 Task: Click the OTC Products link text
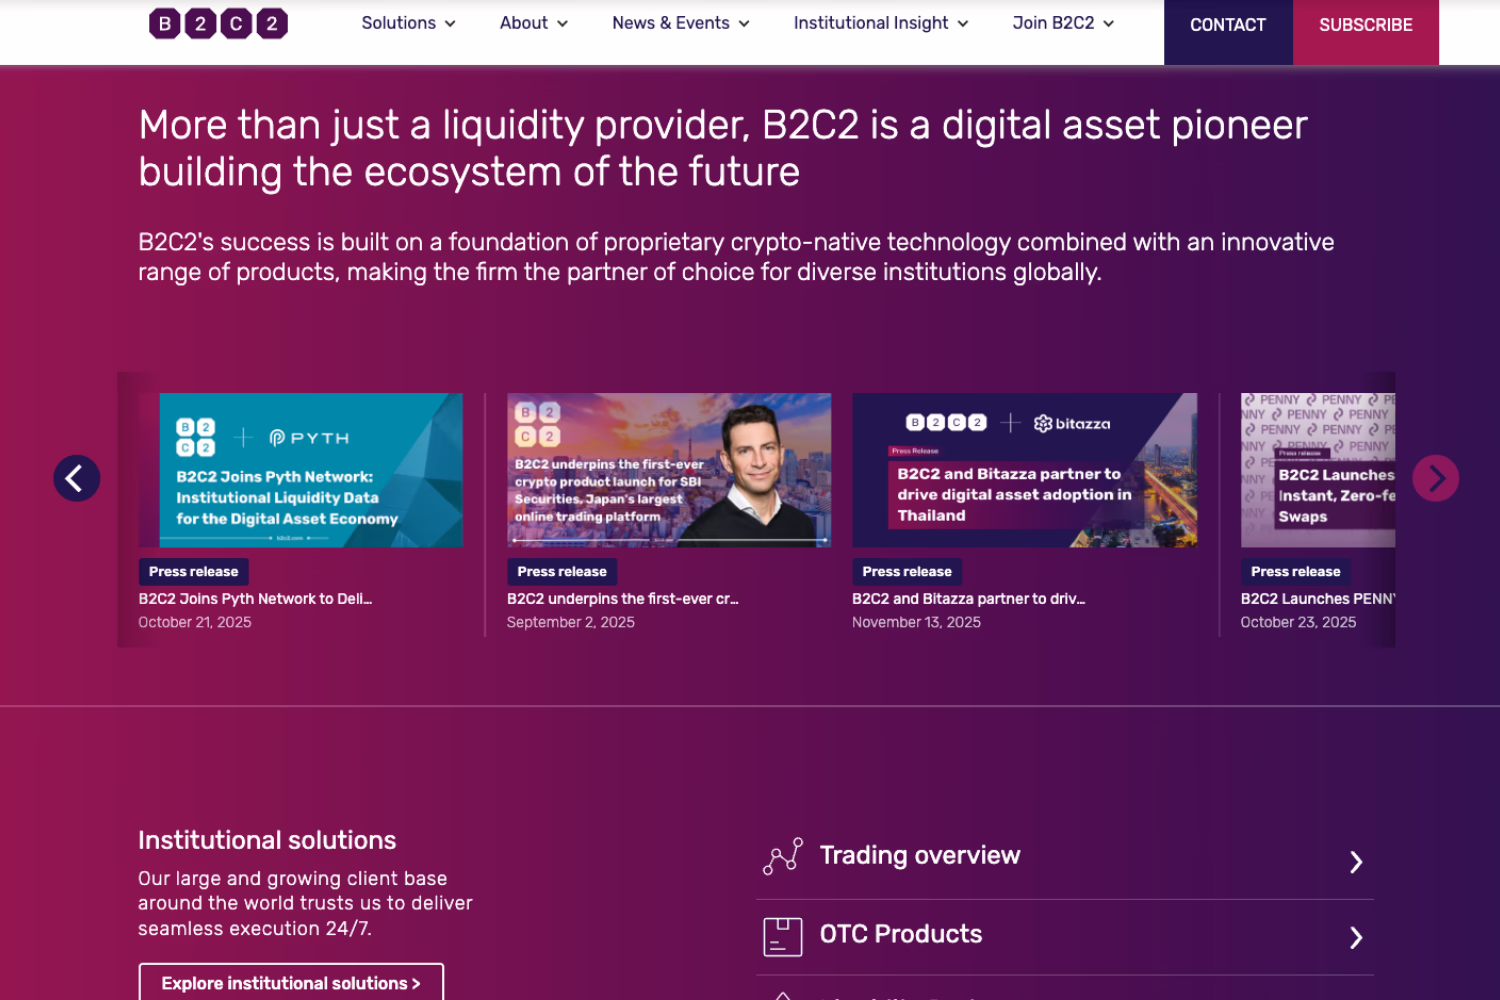point(901,934)
